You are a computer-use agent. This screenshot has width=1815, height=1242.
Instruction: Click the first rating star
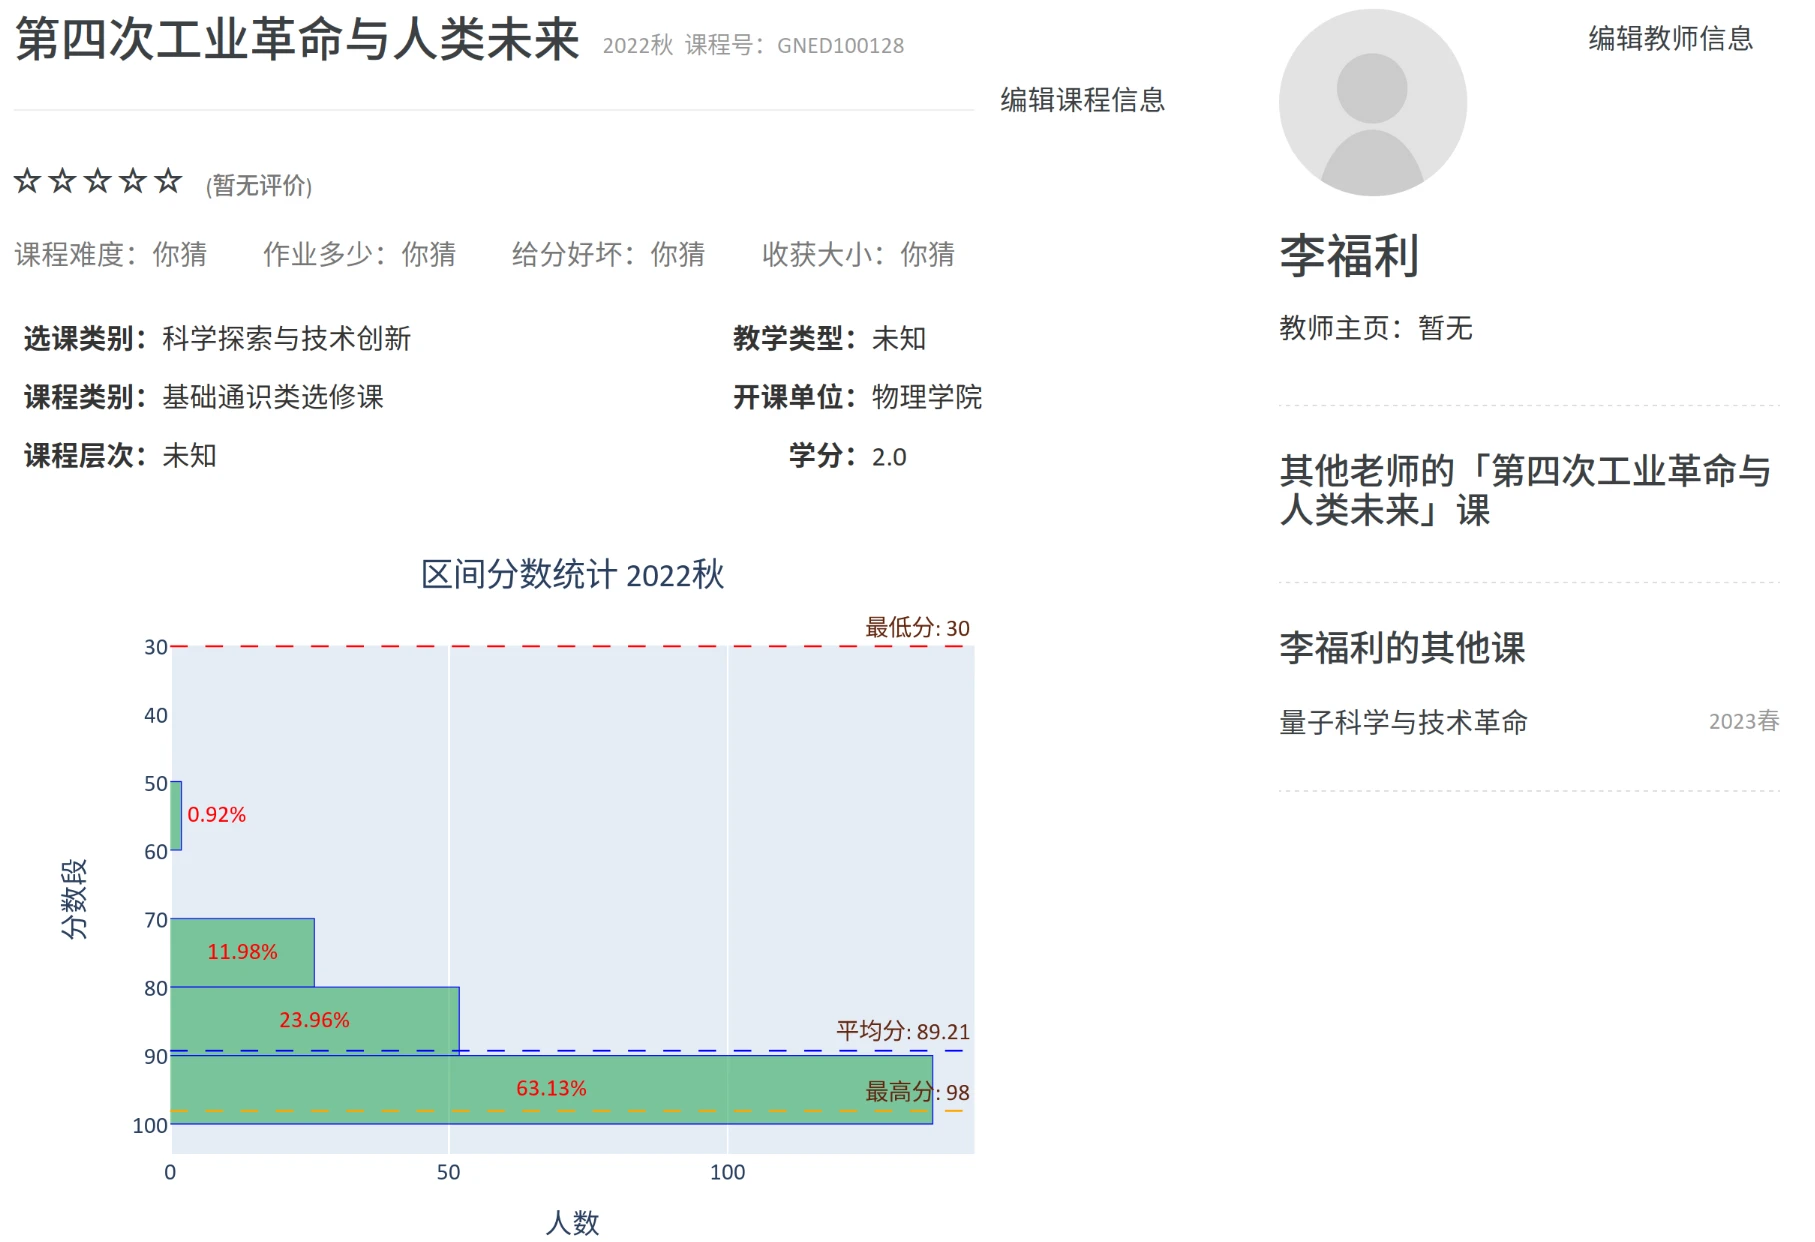pyautogui.click(x=27, y=181)
